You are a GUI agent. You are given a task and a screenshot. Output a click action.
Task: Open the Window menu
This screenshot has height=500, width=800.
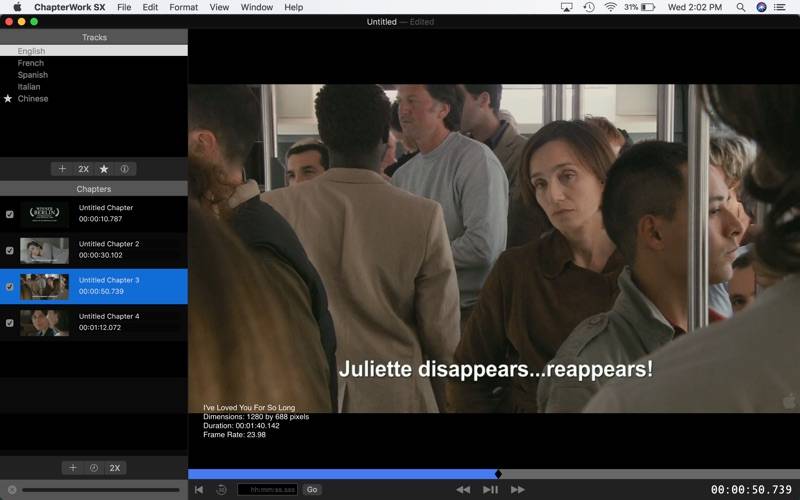coord(257,7)
